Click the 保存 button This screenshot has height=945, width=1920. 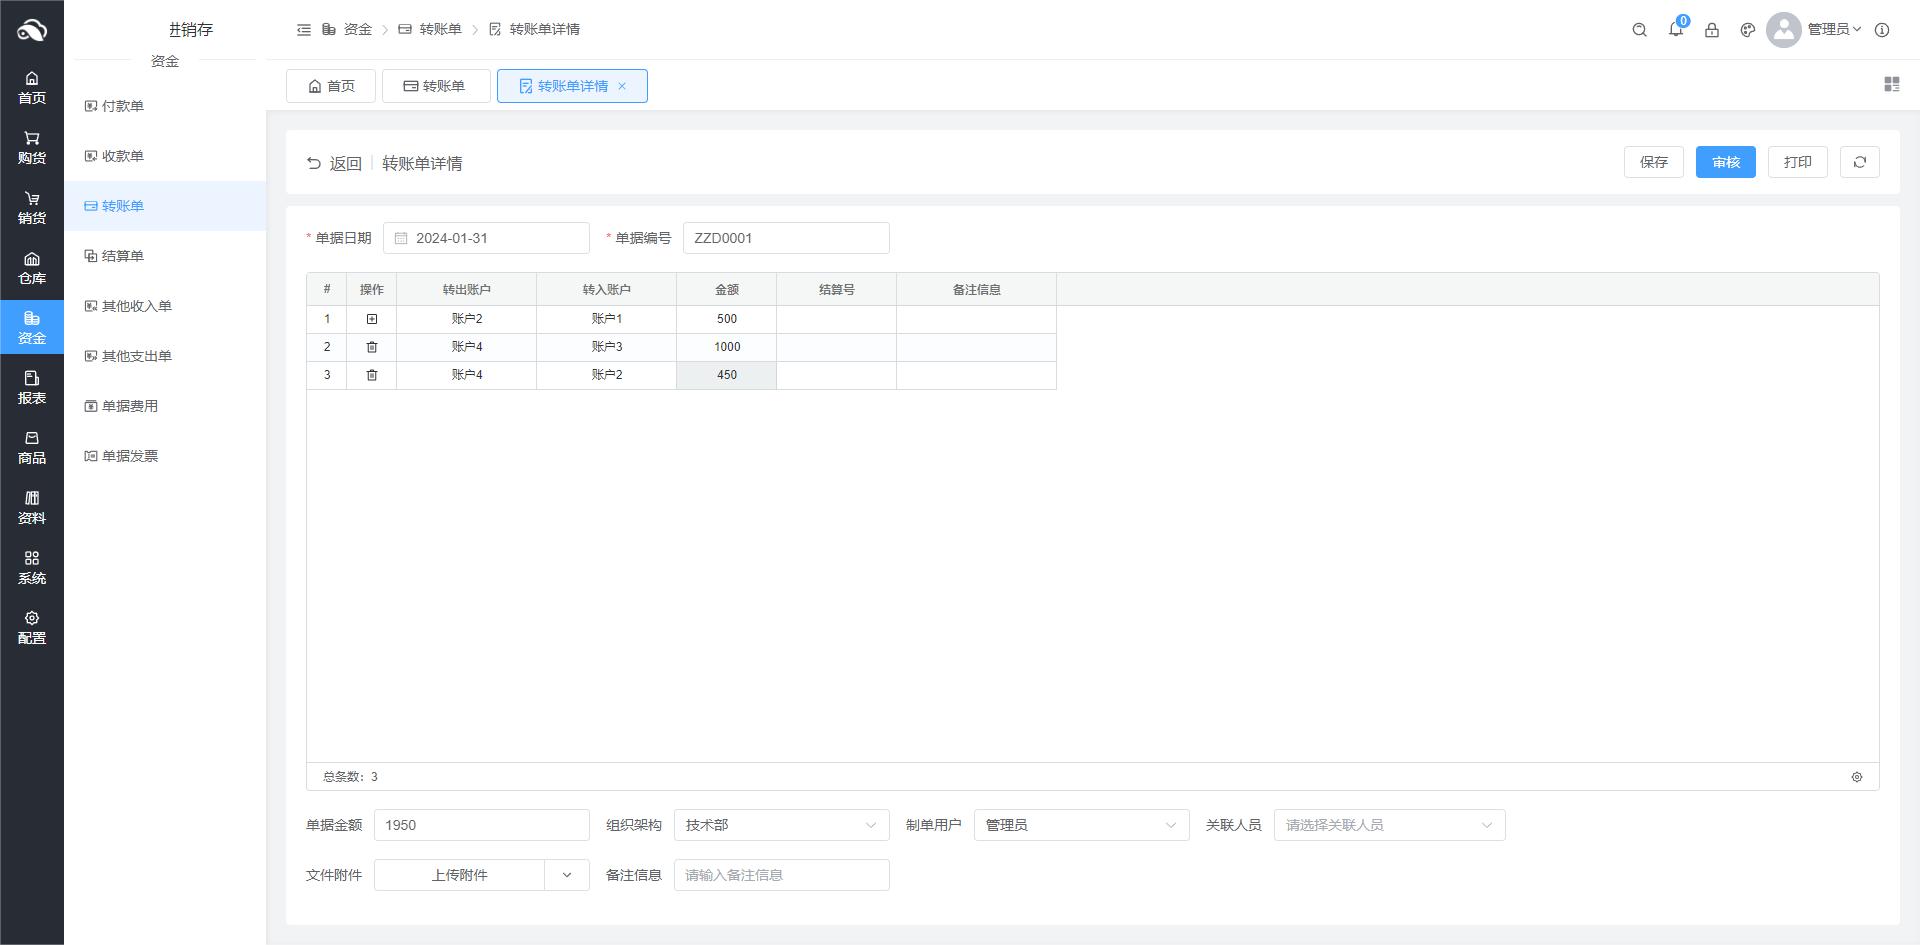(x=1653, y=162)
